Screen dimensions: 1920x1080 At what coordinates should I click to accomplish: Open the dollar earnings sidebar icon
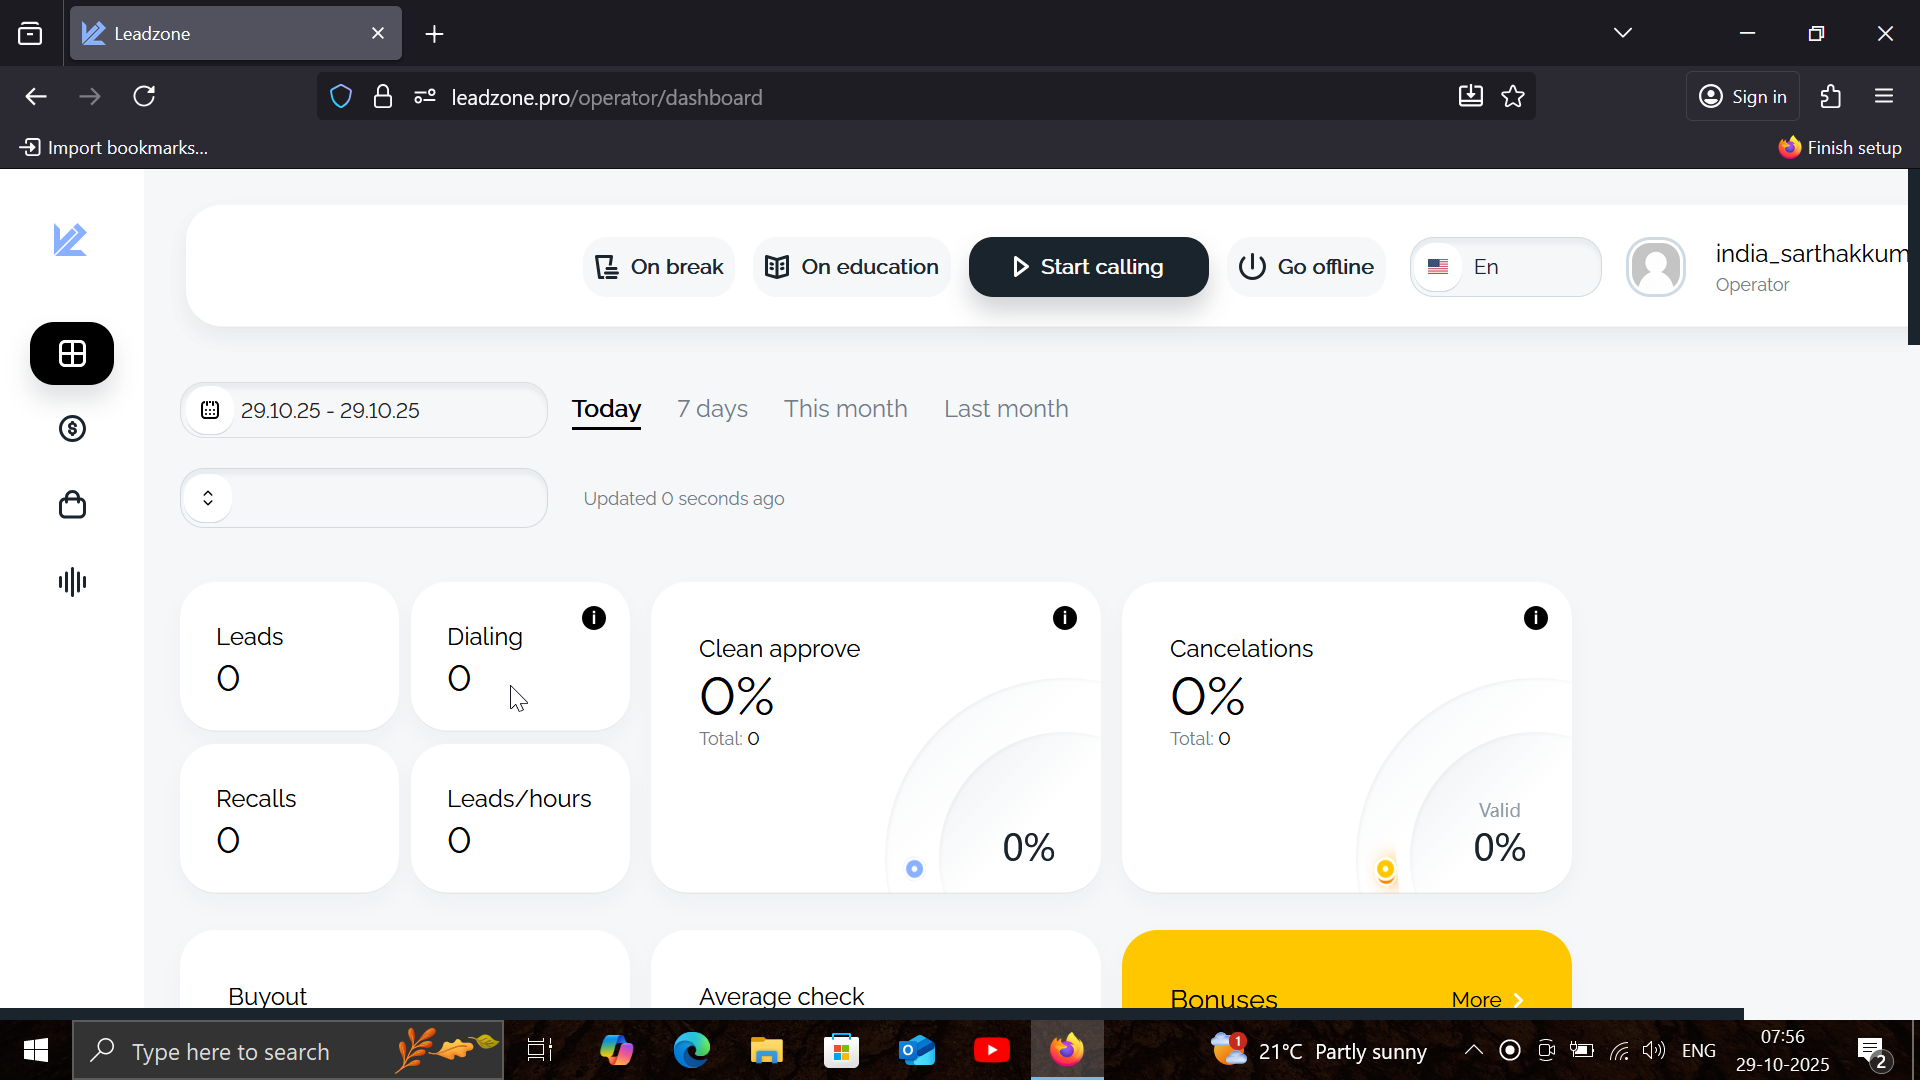(72, 429)
